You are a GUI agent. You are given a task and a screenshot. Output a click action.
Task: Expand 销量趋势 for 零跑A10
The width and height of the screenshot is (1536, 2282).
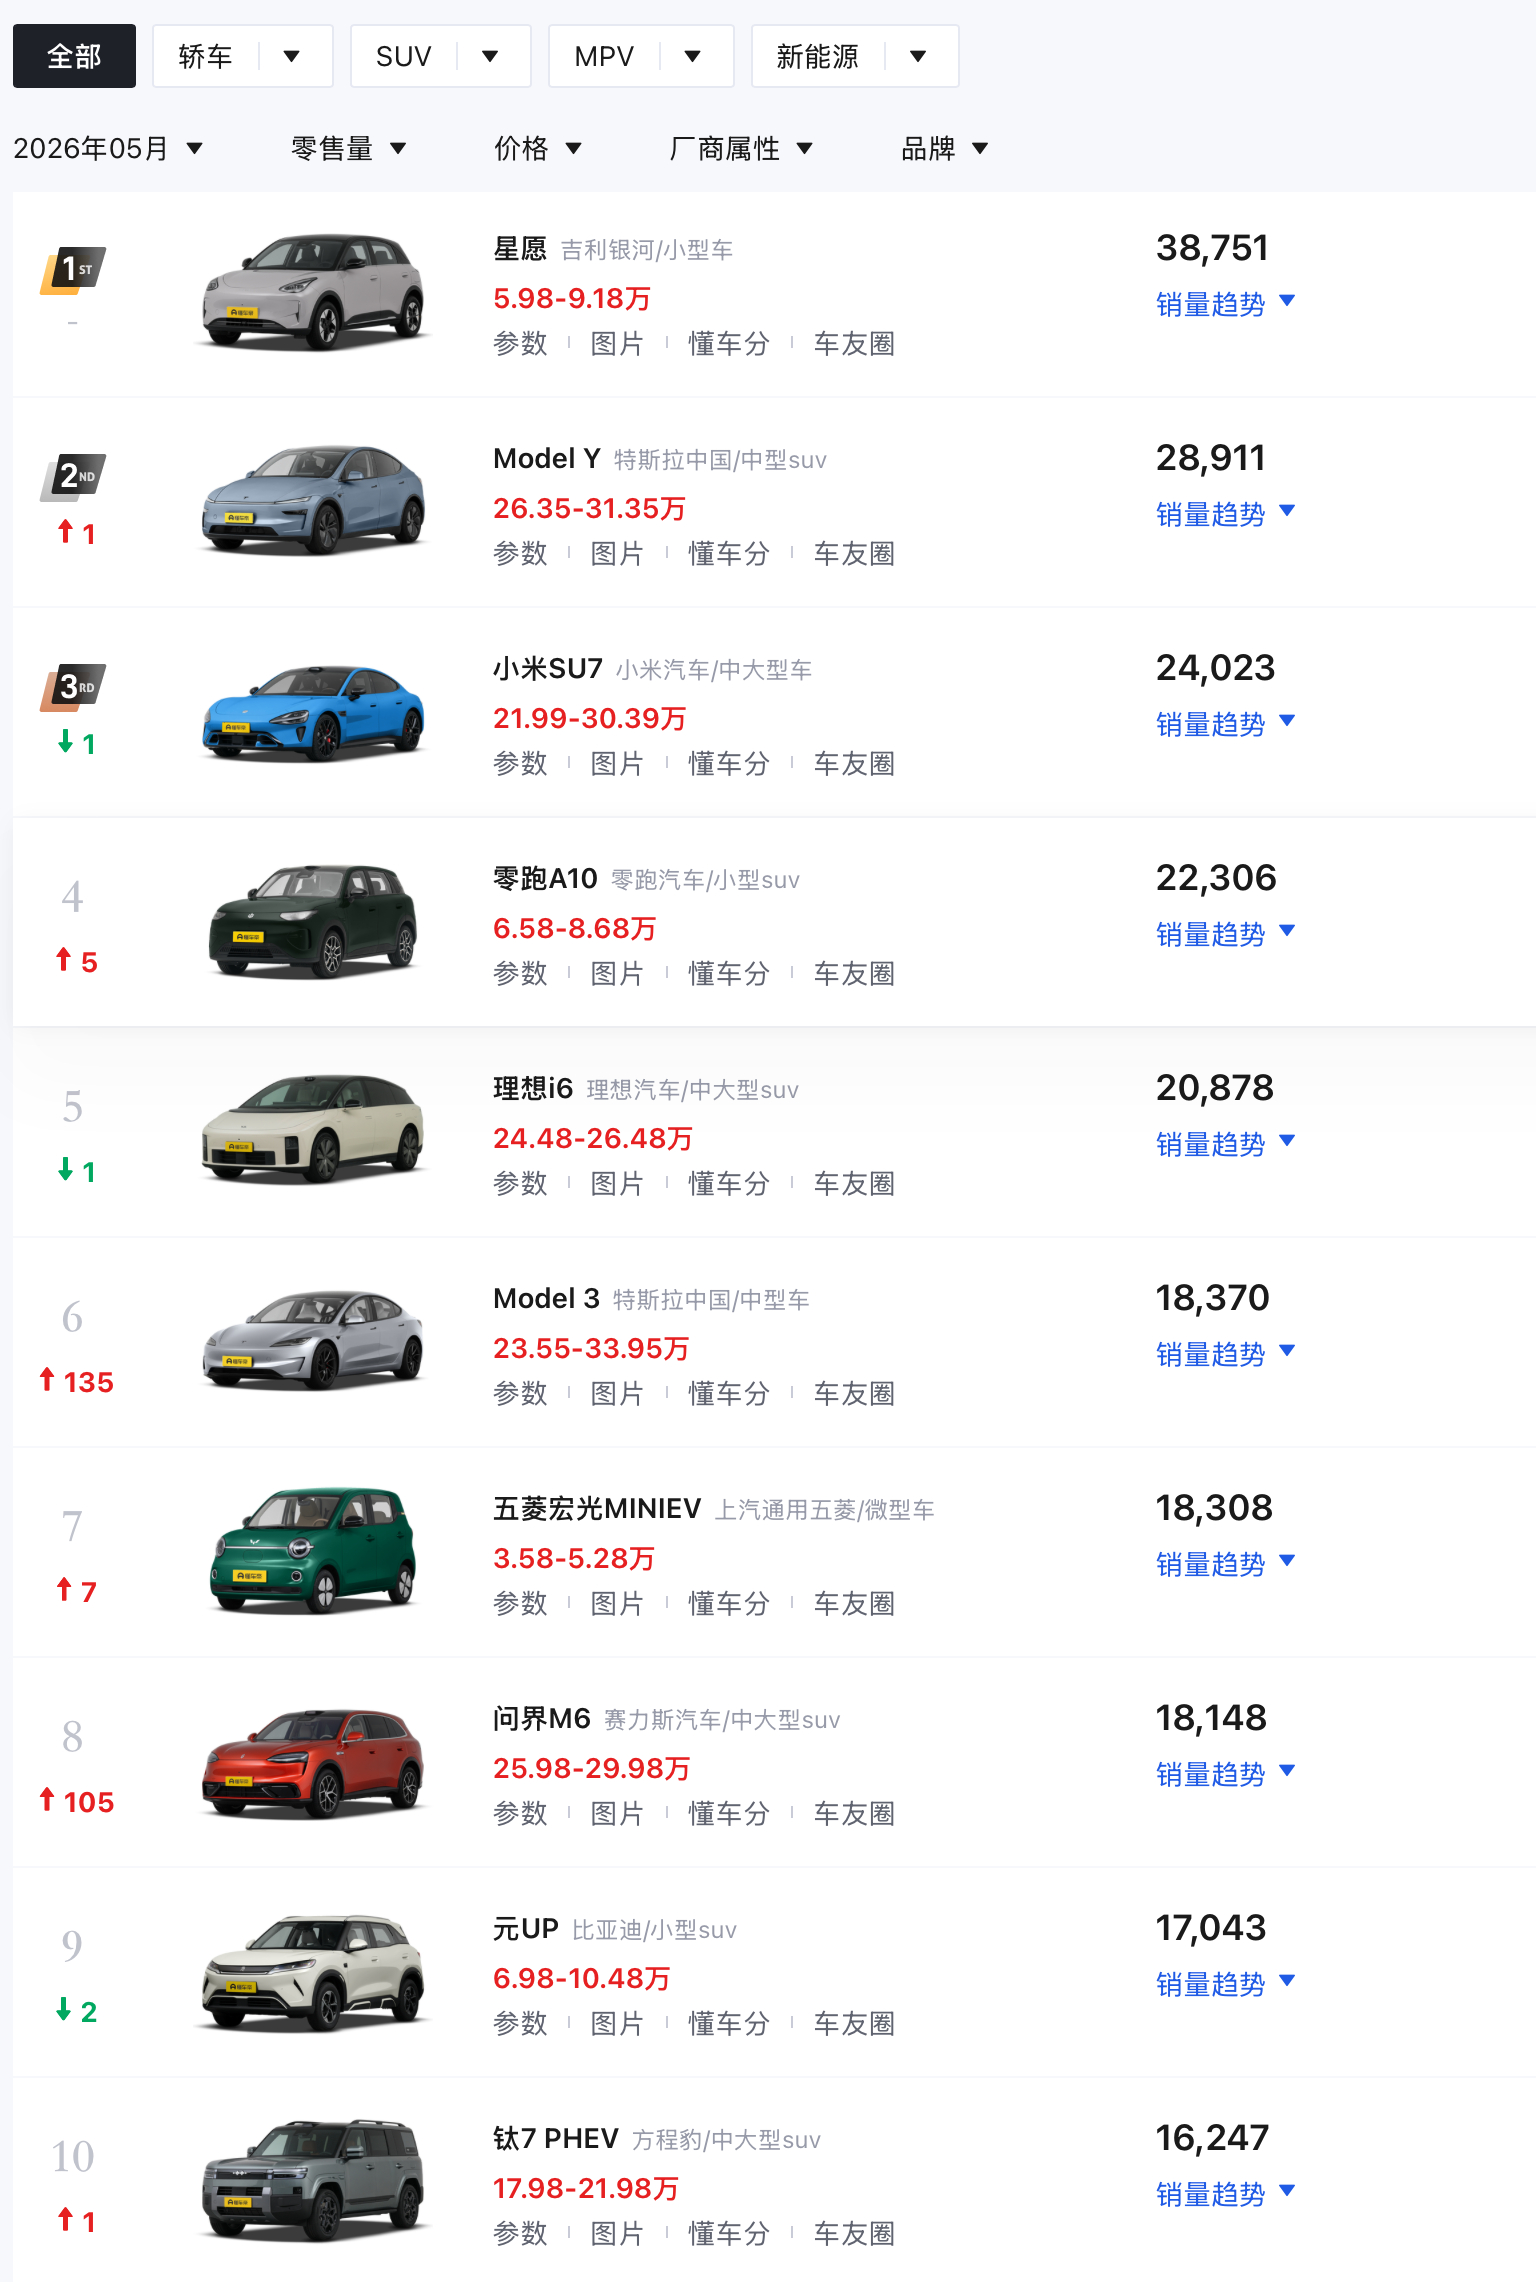tap(1225, 934)
